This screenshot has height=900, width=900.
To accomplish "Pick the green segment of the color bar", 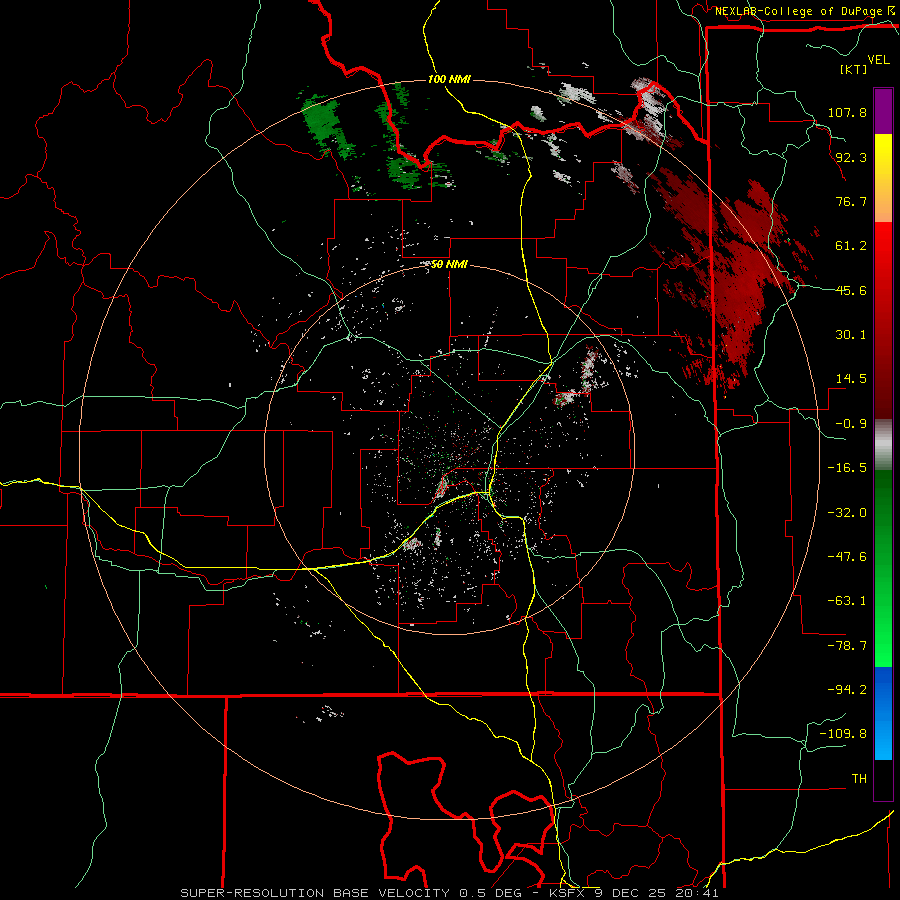I will click(x=883, y=568).
